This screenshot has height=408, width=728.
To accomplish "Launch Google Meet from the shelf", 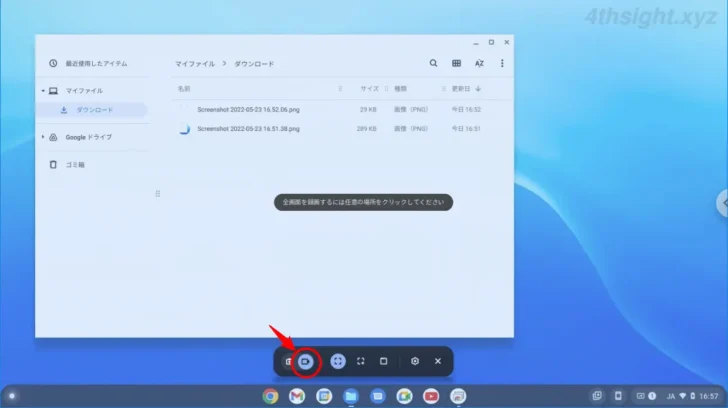I will (x=404, y=396).
